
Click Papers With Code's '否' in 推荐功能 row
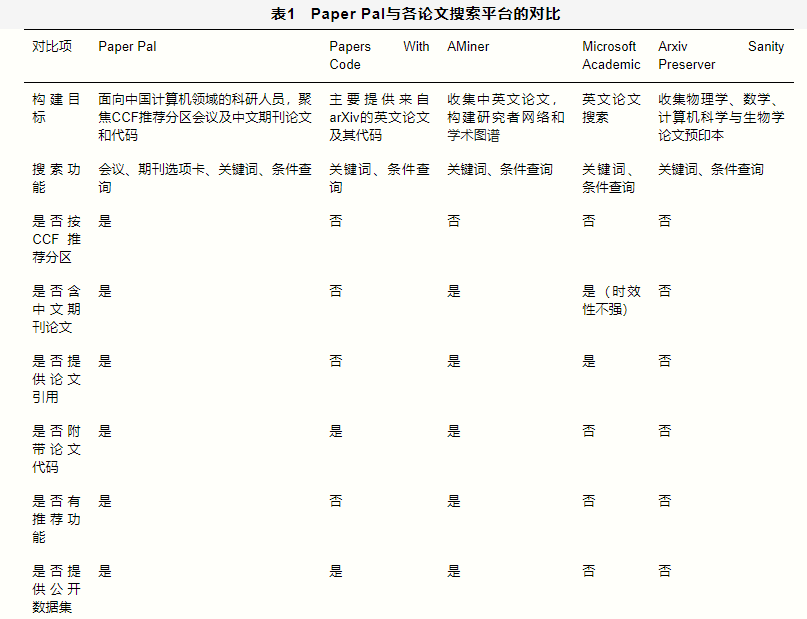[336, 501]
